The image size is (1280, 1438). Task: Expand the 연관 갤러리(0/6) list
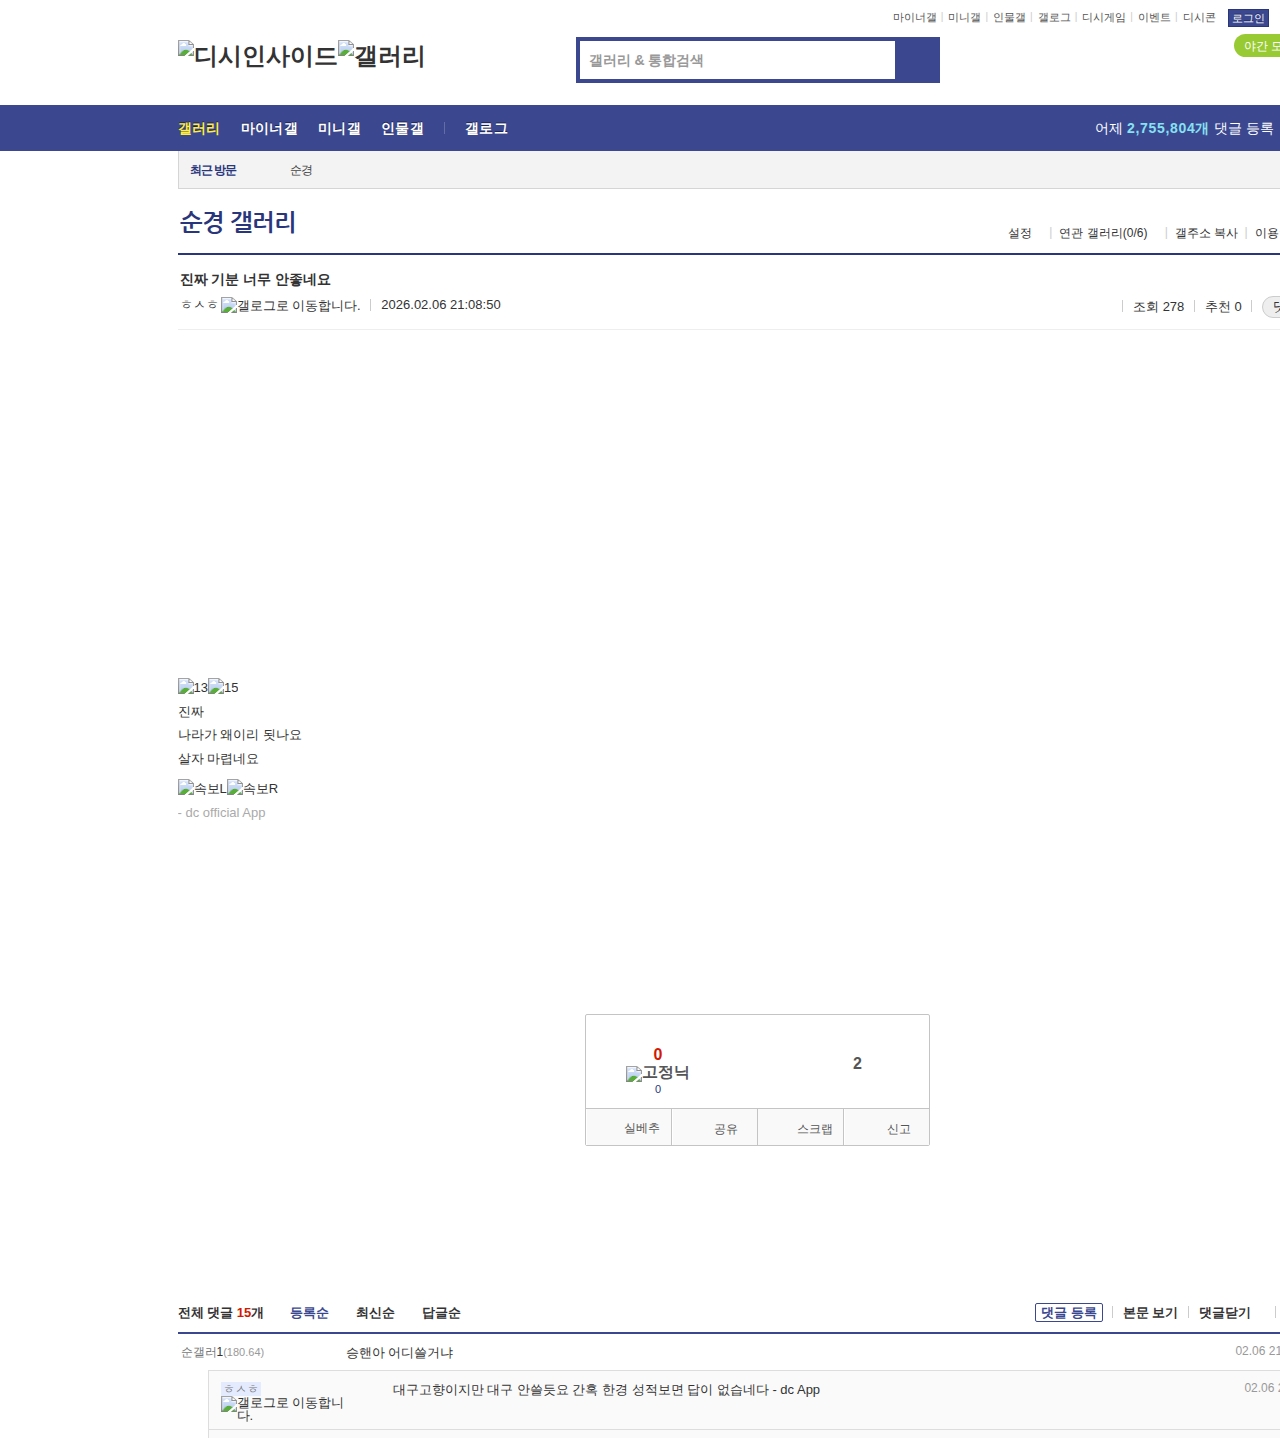1103,233
